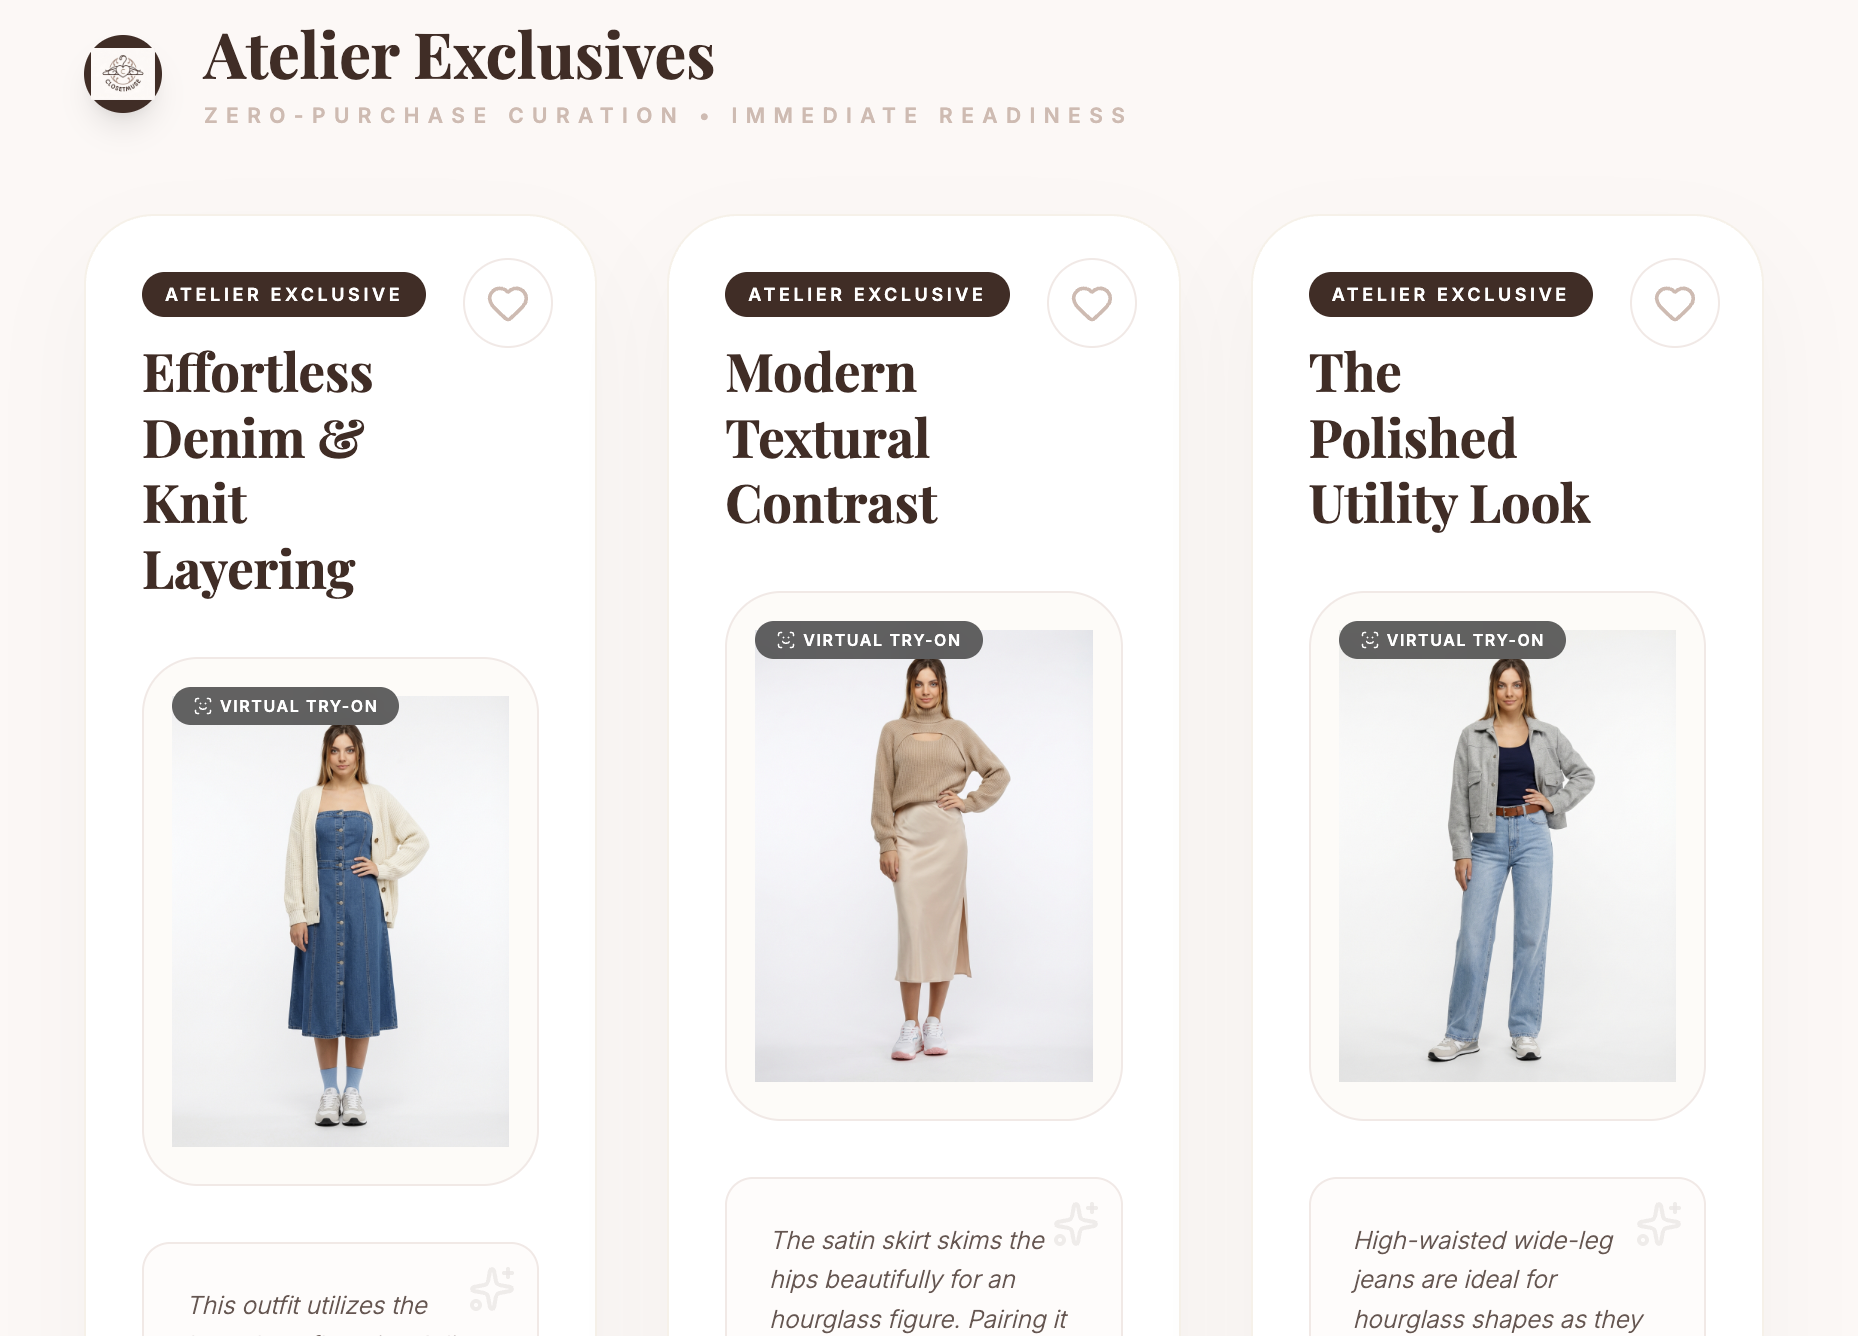Screen dimensions: 1858x1336
Task: Like The Polished Utility Look outfit
Action: (1675, 303)
